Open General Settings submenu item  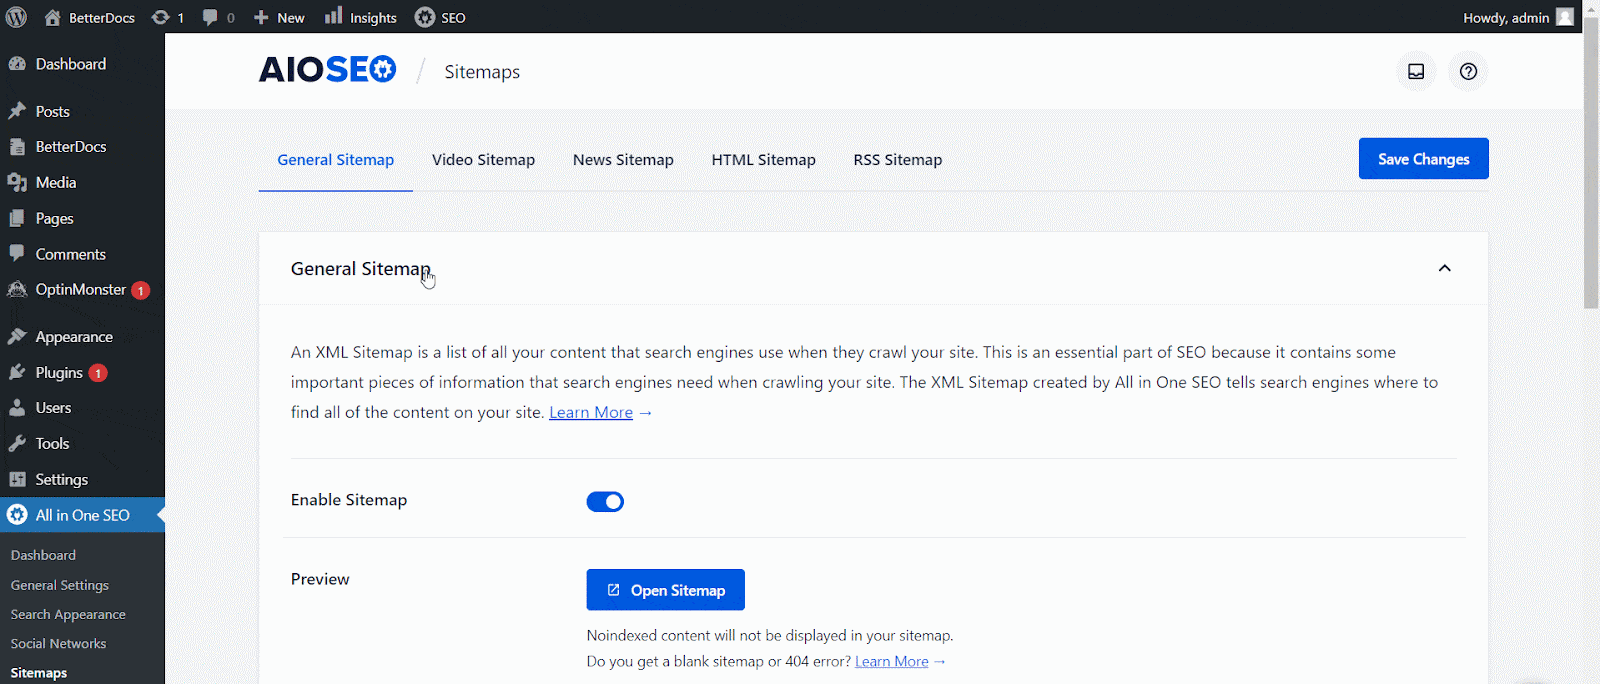point(60,585)
